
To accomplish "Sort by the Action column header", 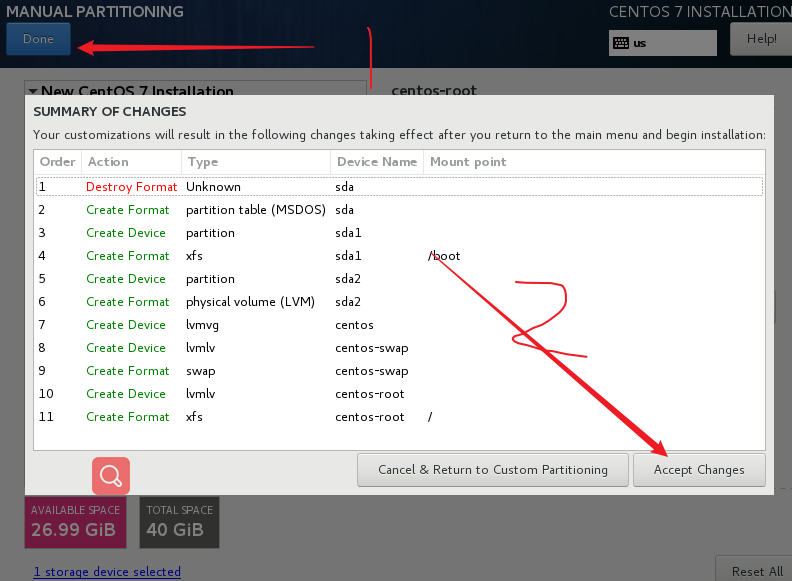I will 131,162.
